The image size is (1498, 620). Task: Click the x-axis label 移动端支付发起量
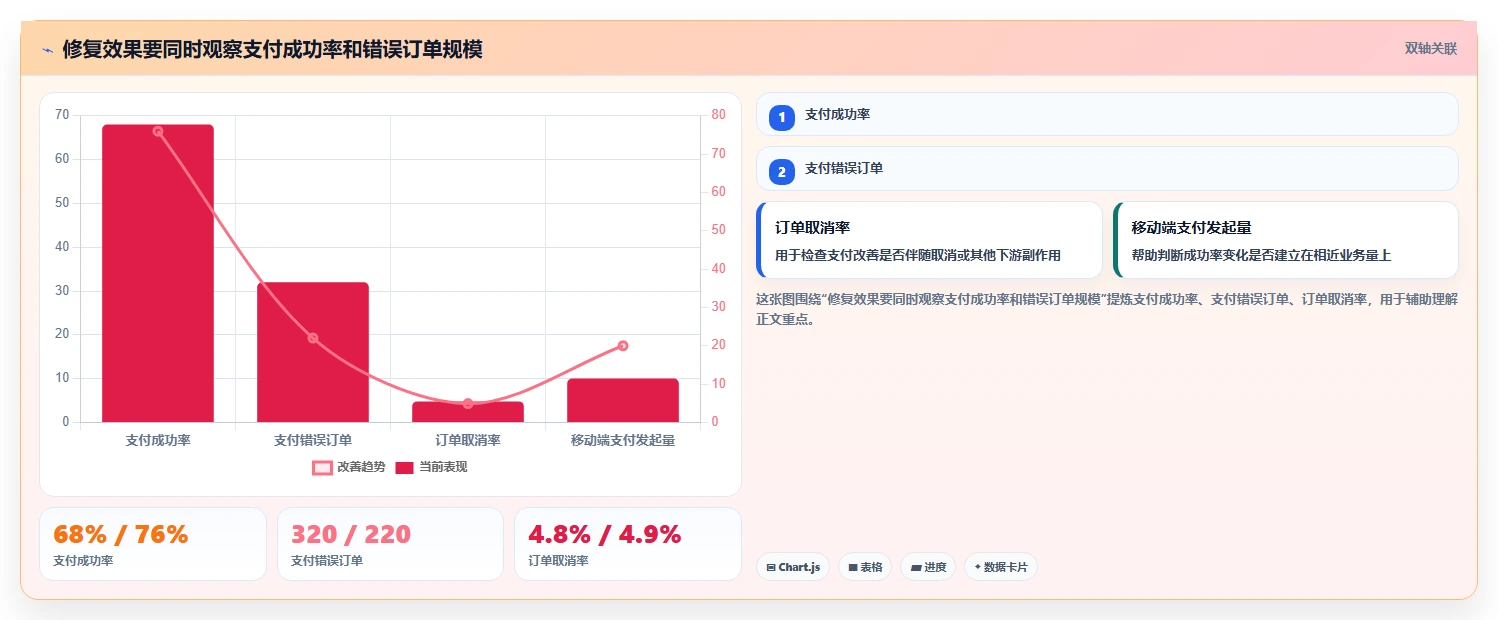click(623, 440)
